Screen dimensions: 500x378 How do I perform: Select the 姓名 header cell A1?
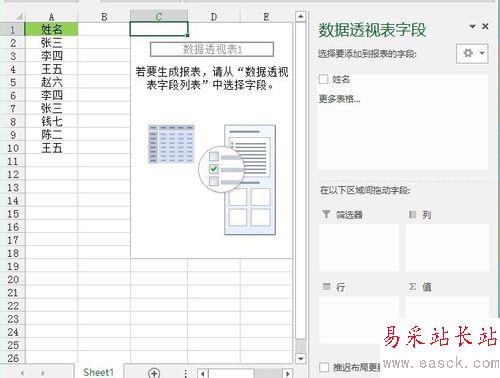tap(51, 29)
